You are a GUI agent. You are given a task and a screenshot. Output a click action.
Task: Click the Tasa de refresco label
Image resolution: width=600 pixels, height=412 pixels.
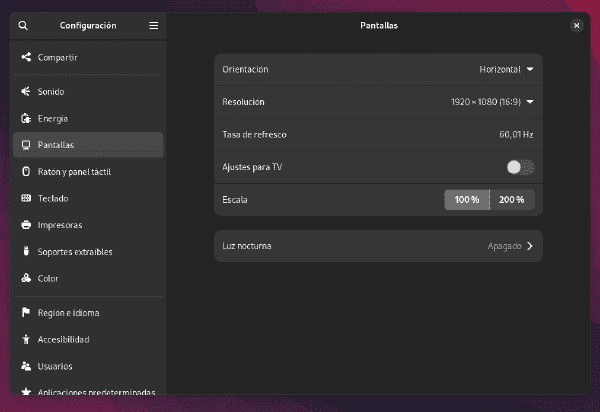(x=254, y=135)
